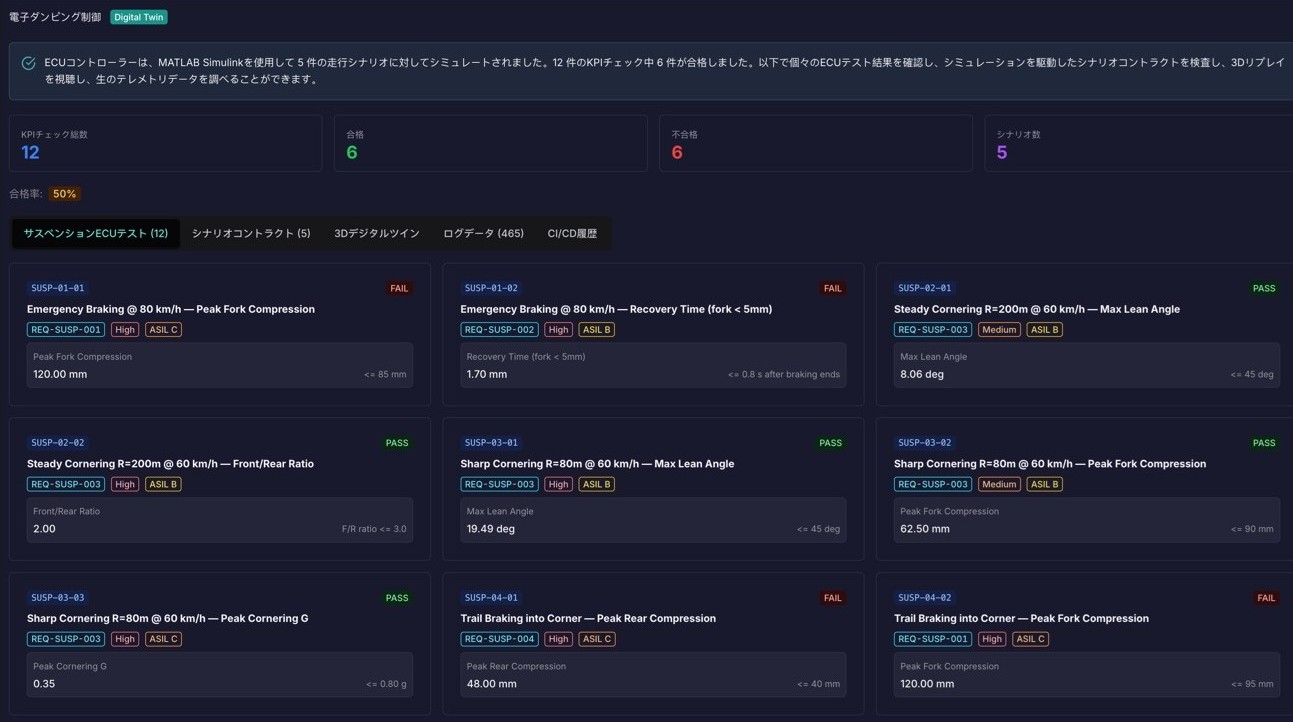
Task: Click the <= 95 mm threshold
Action: (x=1252, y=685)
